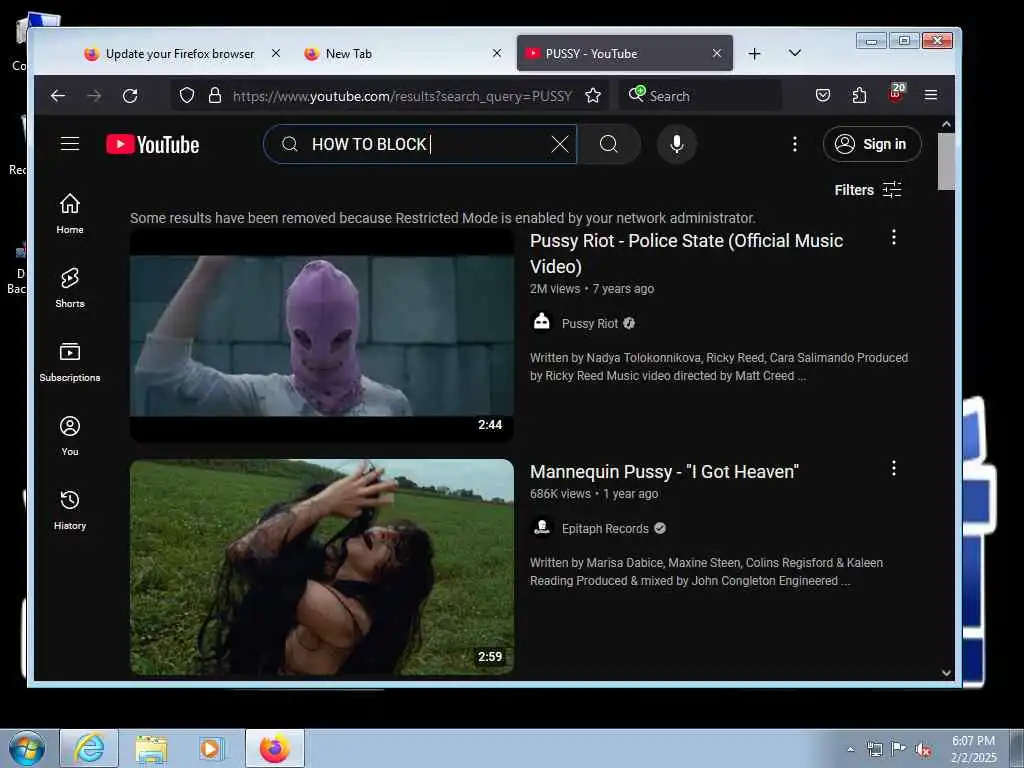Click the Sign in button
The width and height of the screenshot is (1024, 768).
point(872,144)
